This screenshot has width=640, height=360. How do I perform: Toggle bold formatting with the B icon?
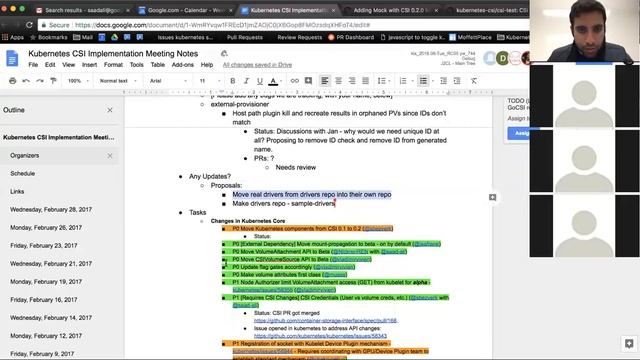click(x=233, y=81)
